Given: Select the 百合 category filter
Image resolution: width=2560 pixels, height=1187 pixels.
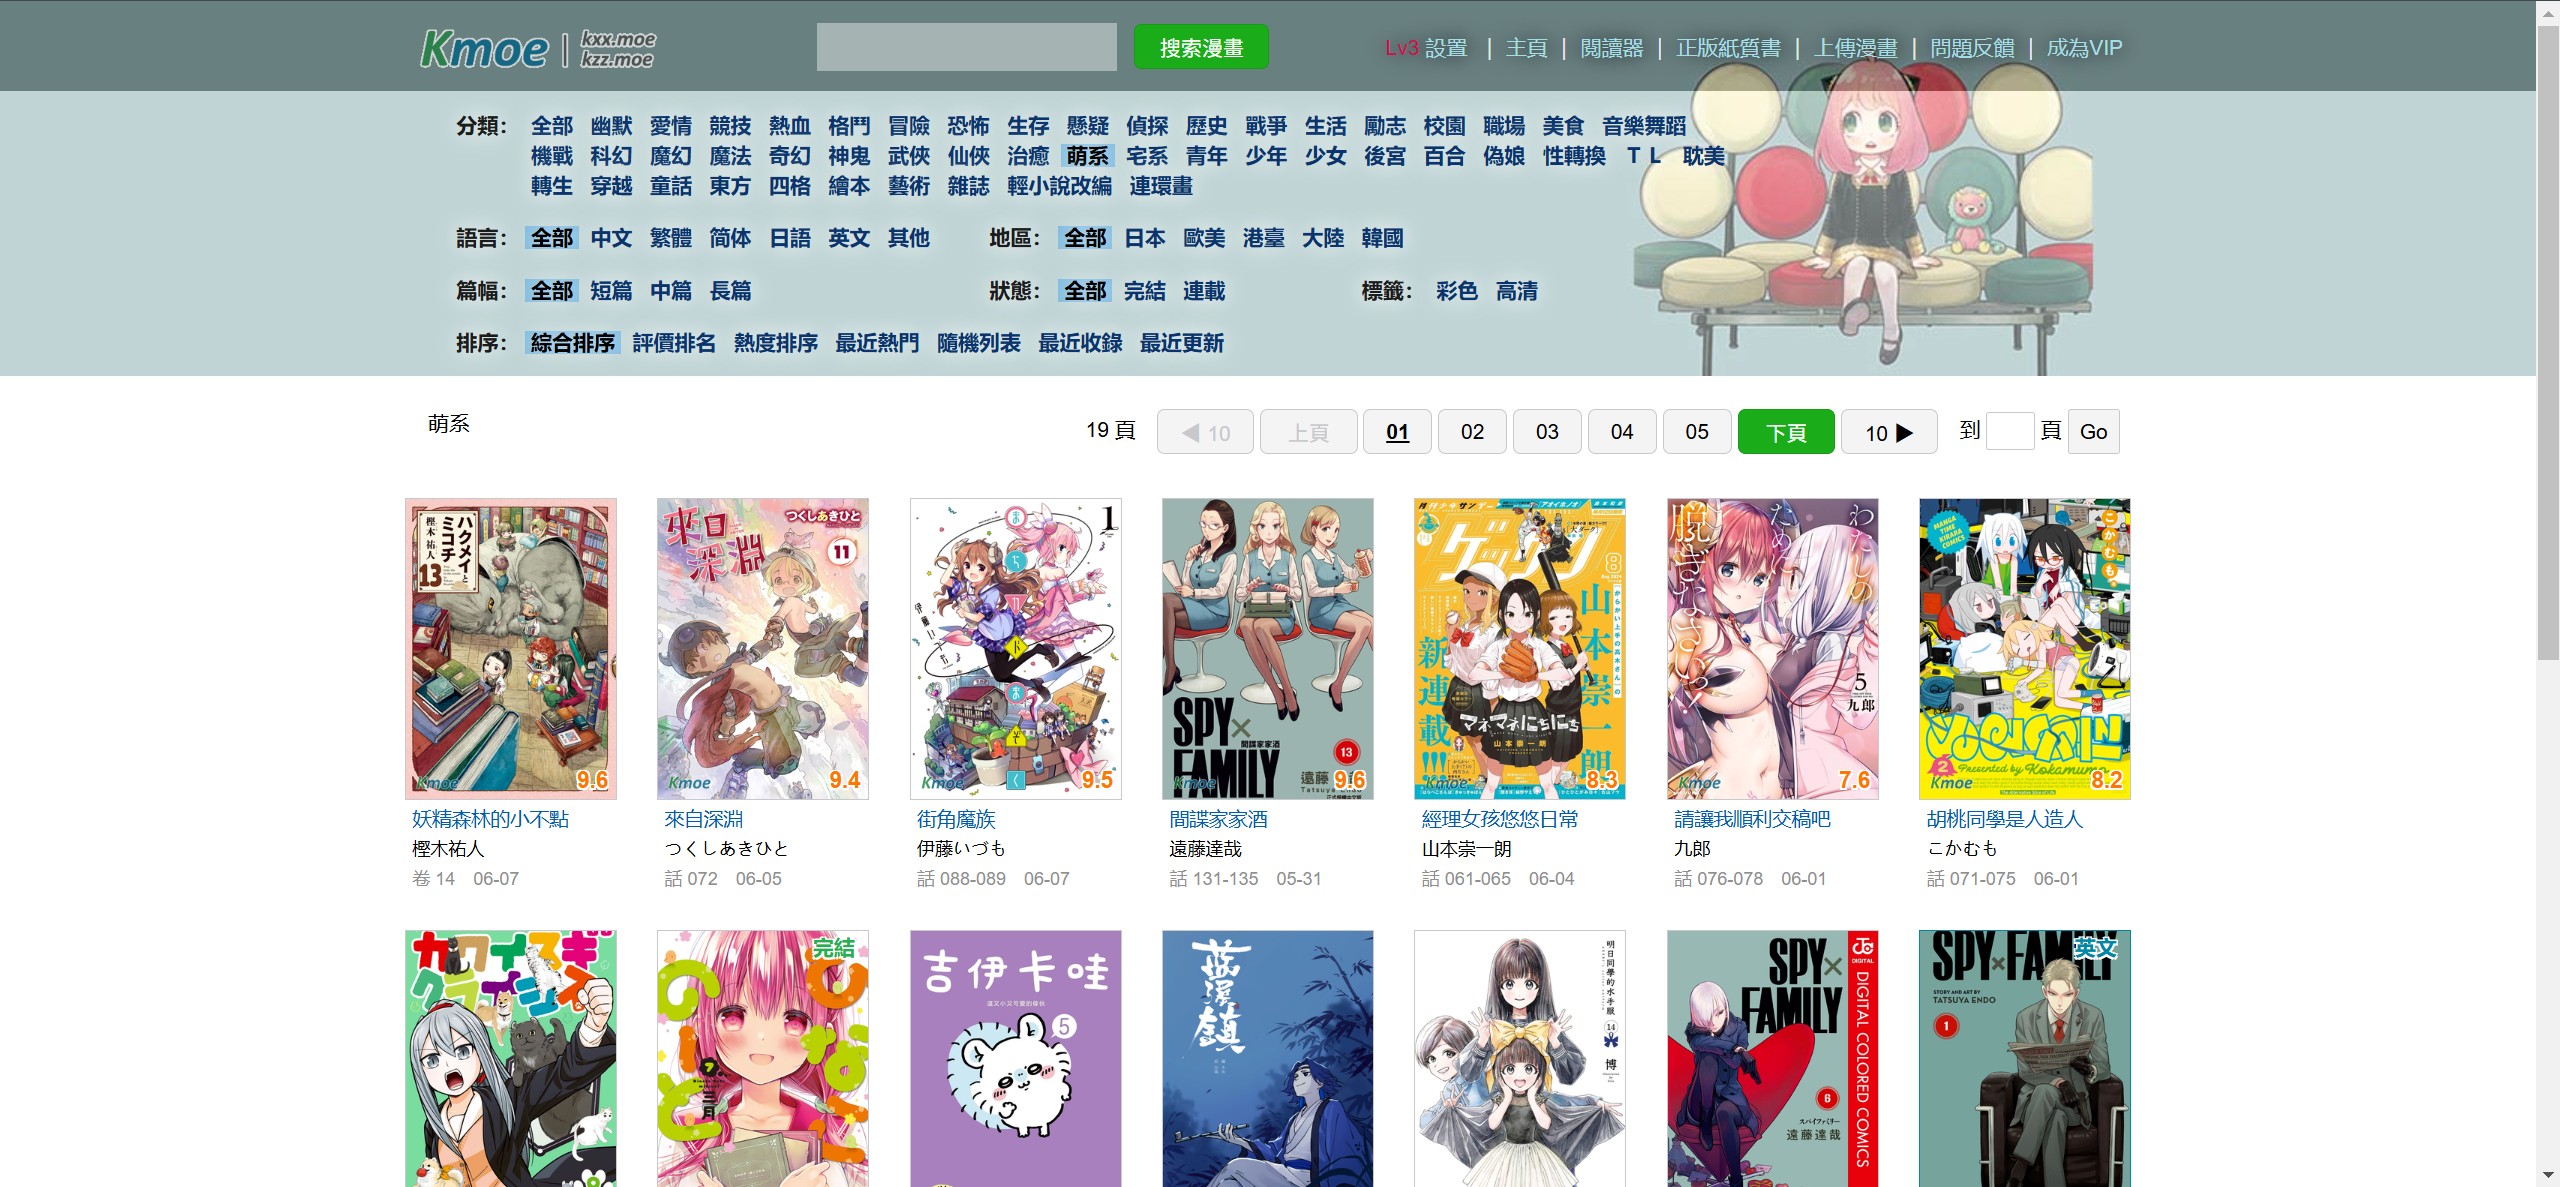Looking at the screenshot, I should (x=1444, y=156).
